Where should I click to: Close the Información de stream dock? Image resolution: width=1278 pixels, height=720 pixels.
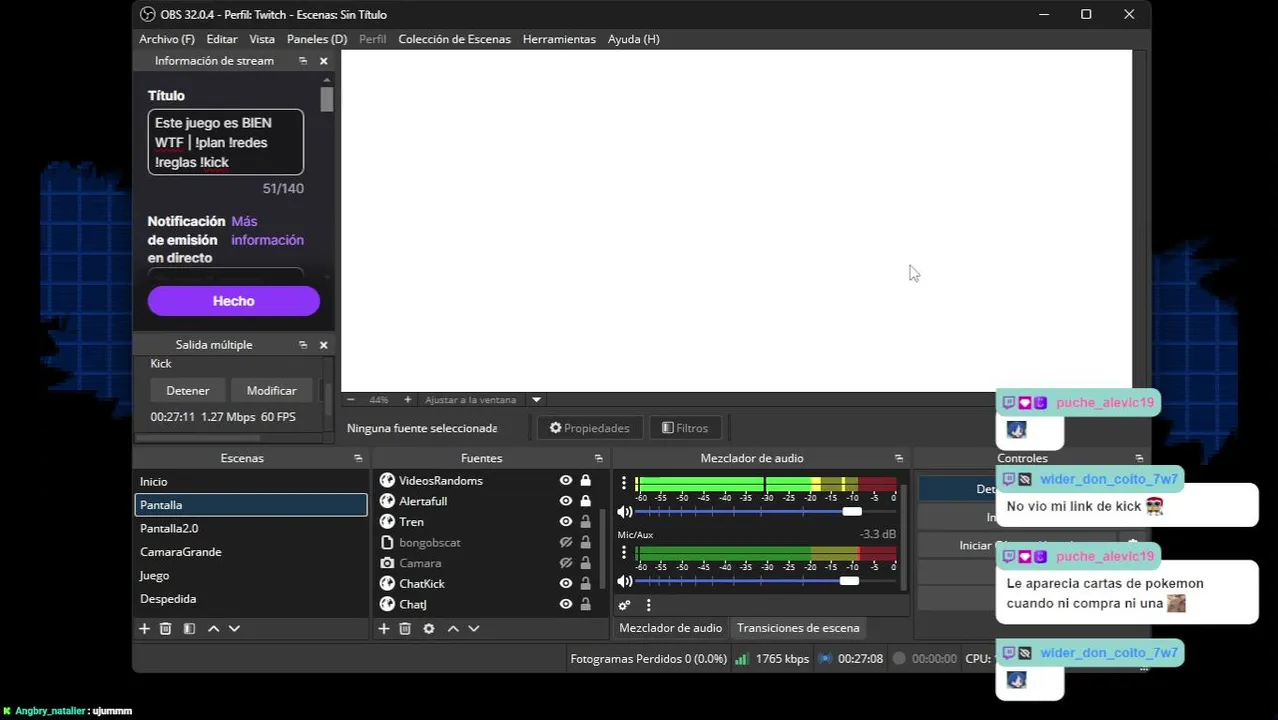[323, 61]
